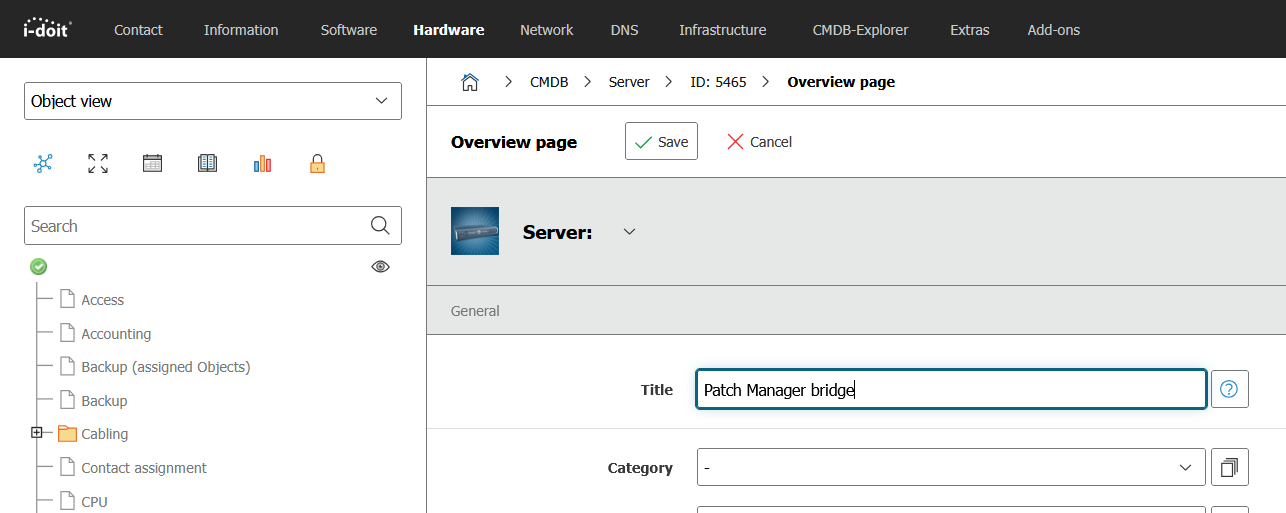Screen dimensions: 1286x513
Task: Open Backup (assigned Objects) category
Action: (166, 367)
